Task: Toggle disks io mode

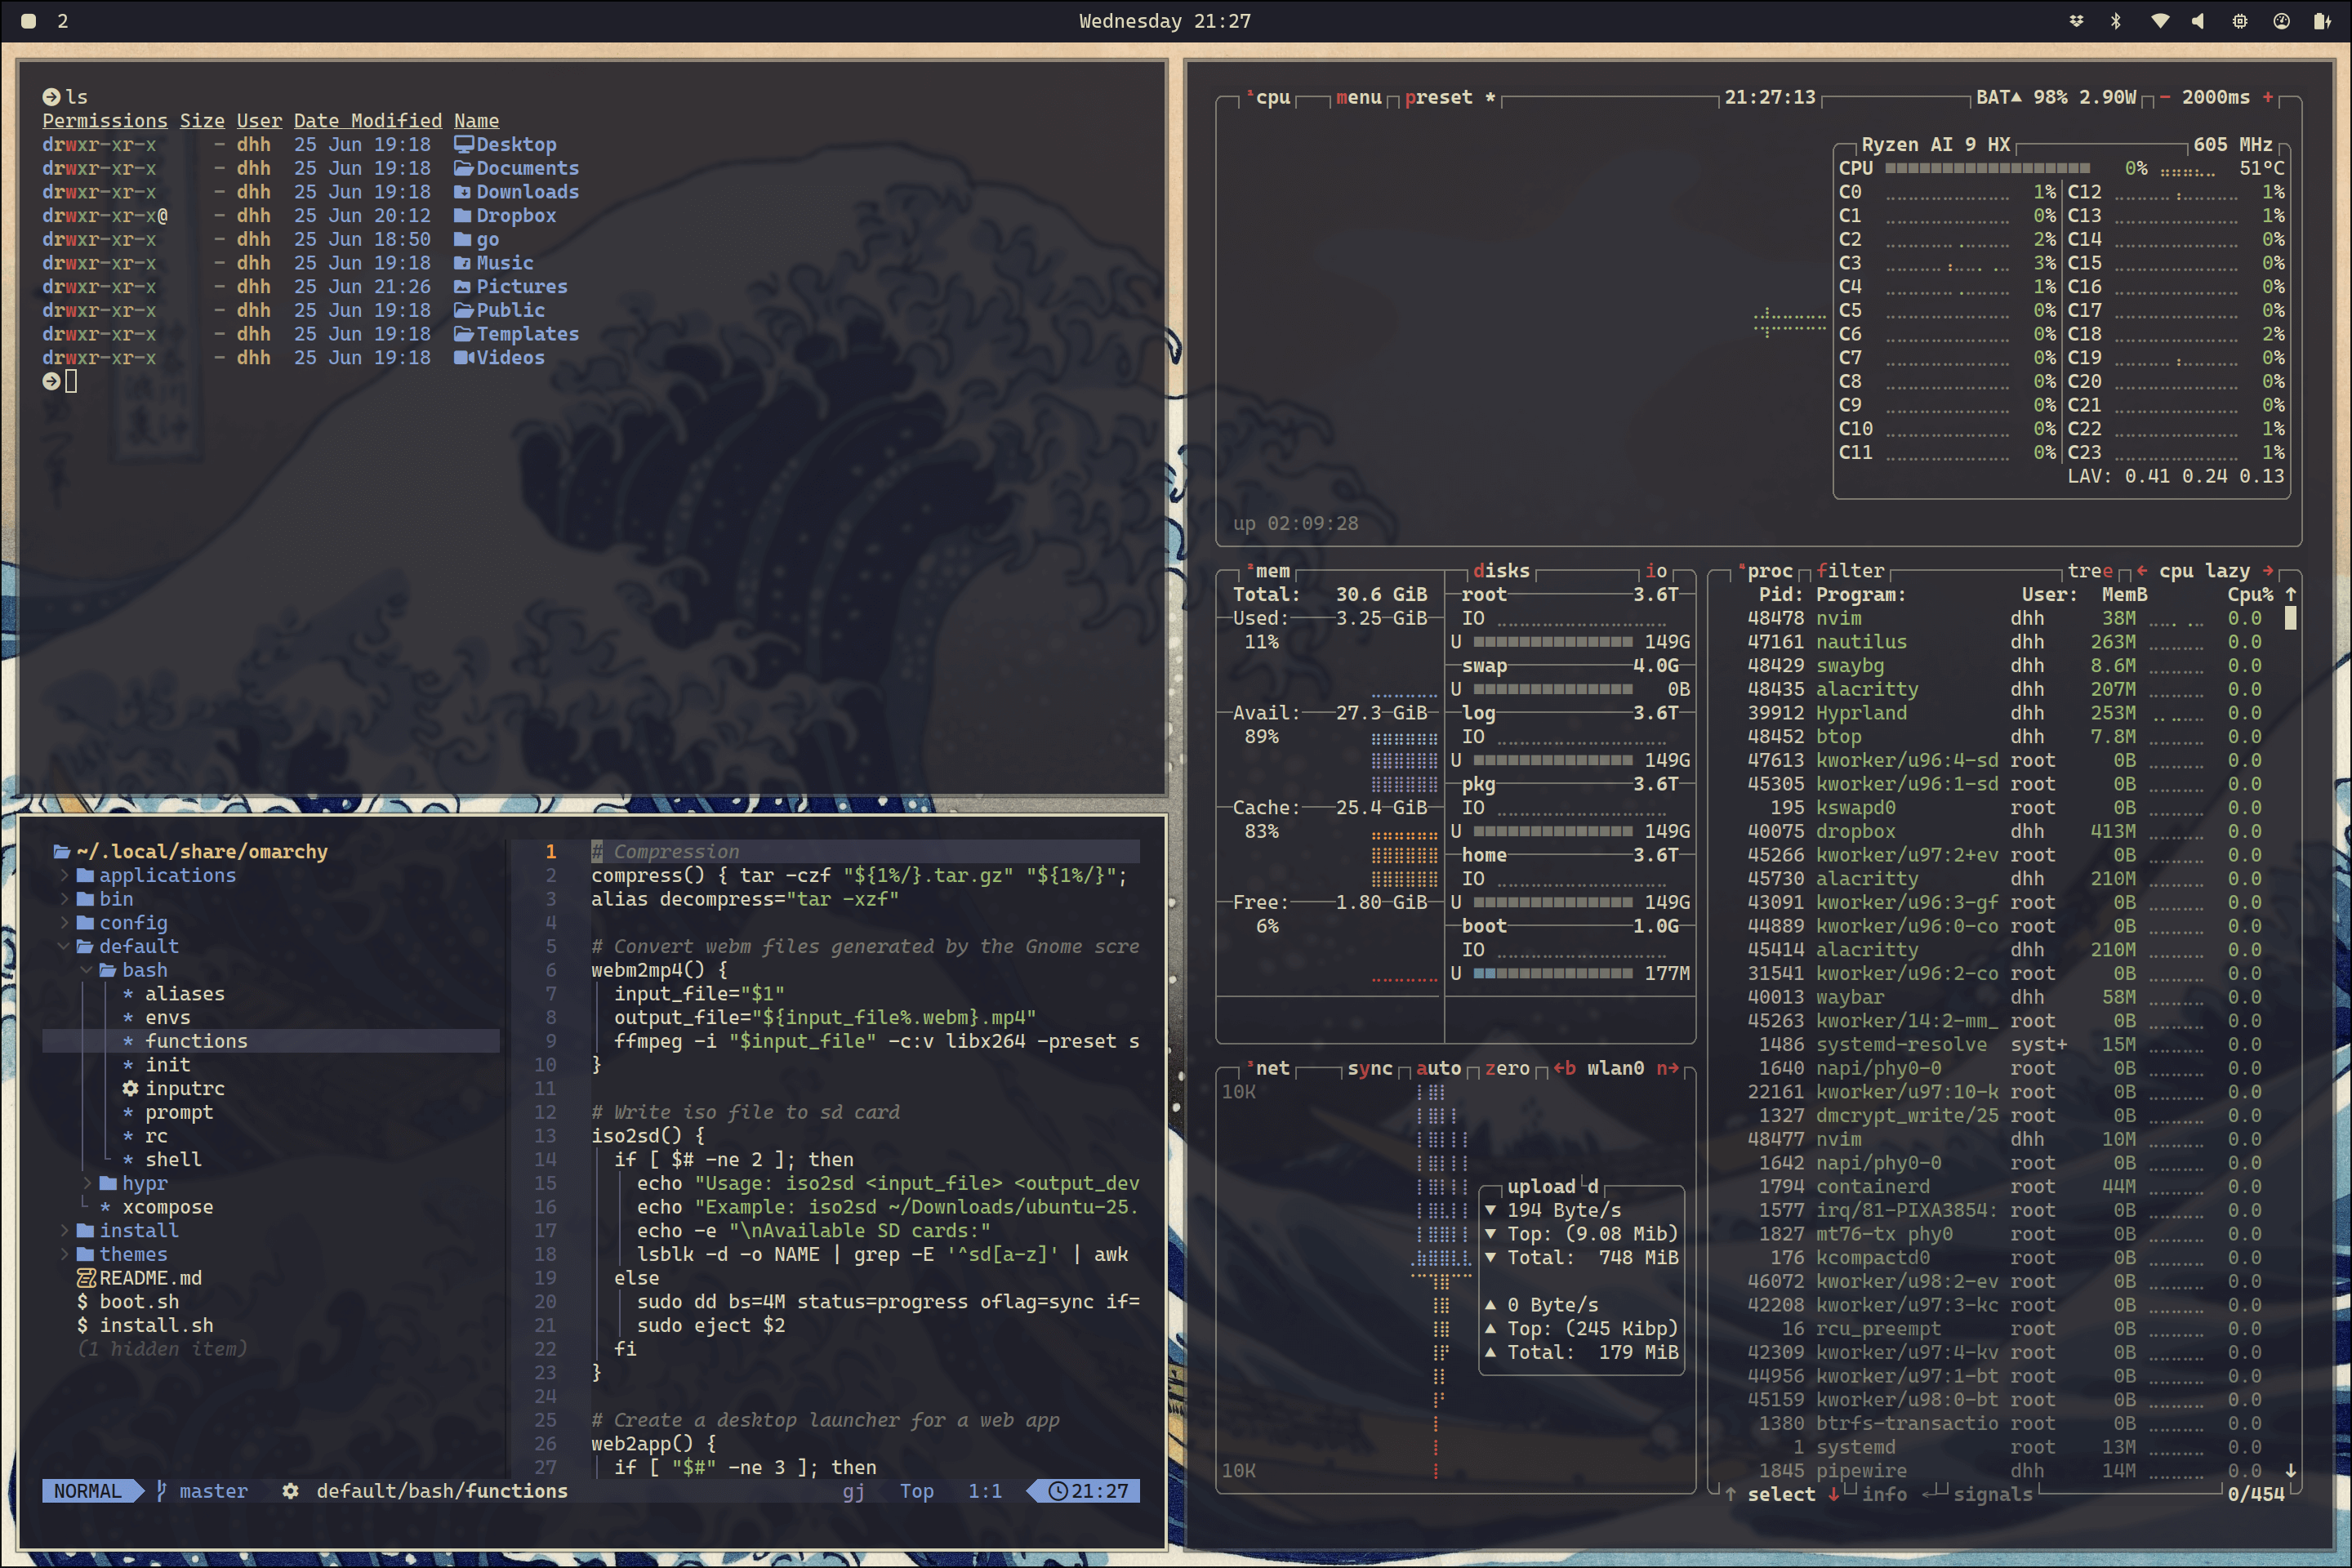Action: [1656, 571]
